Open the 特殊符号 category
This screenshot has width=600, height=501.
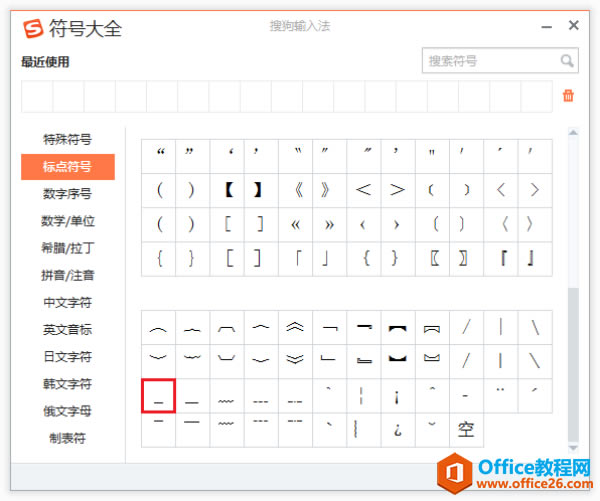[x=67, y=139]
